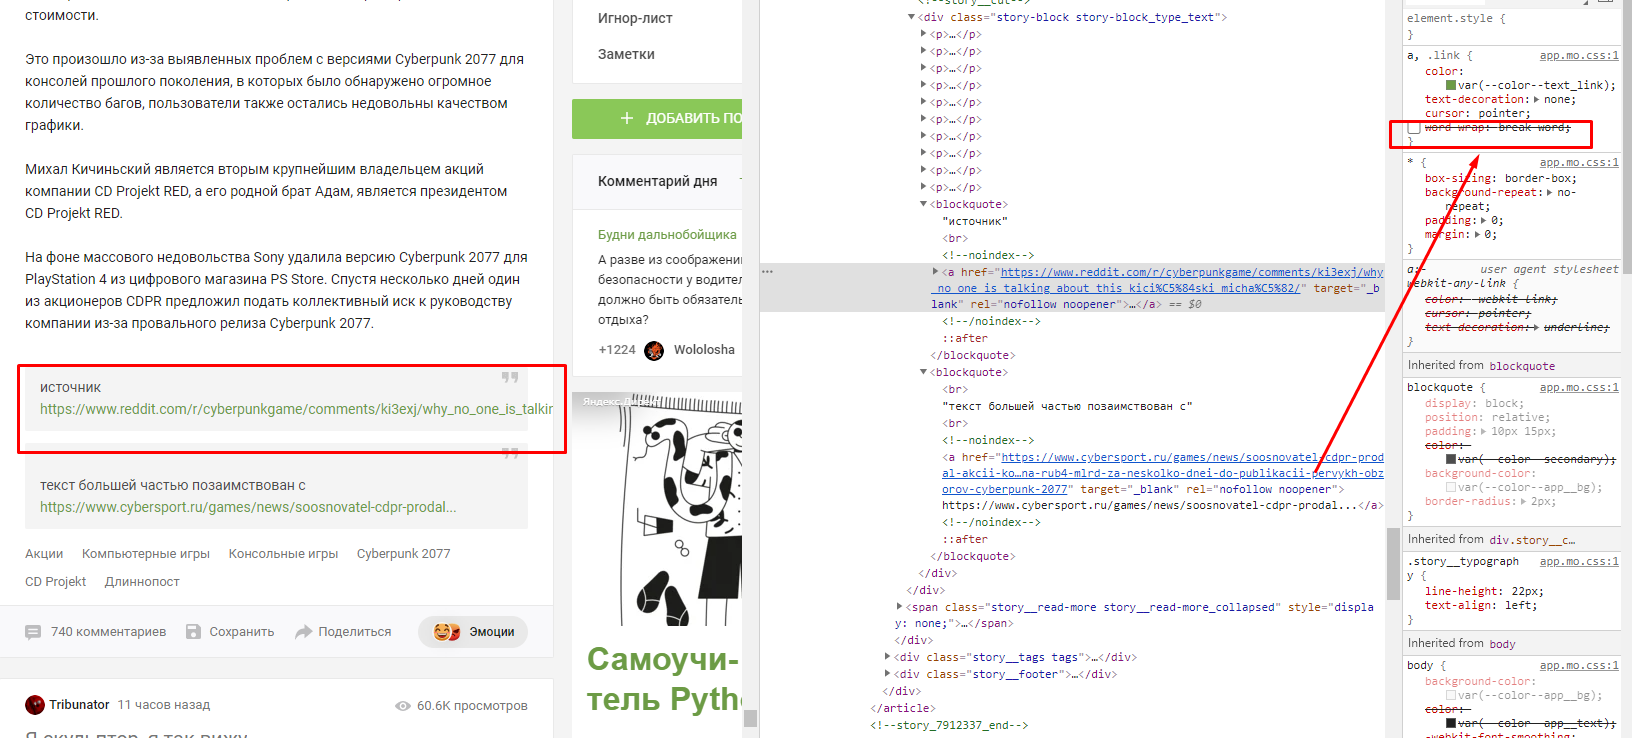Collapse the story-block div node in DevTools
The image size is (1632, 738).
pyautogui.click(x=911, y=17)
